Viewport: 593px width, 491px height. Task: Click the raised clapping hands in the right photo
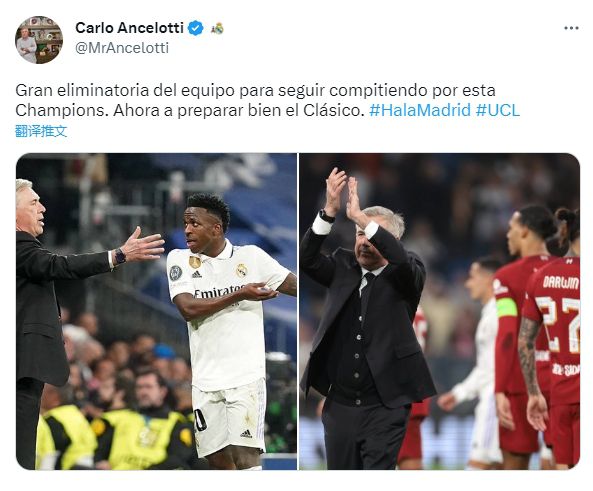click(x=344, y=195)
